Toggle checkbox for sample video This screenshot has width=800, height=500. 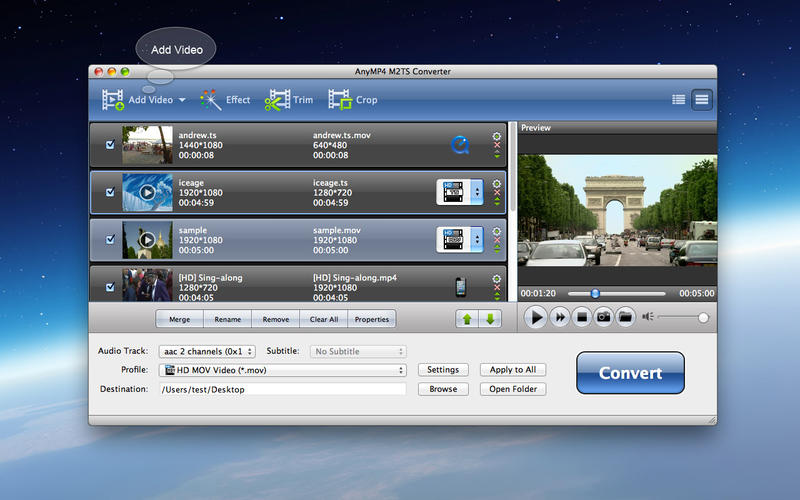(x=110, y=240)
